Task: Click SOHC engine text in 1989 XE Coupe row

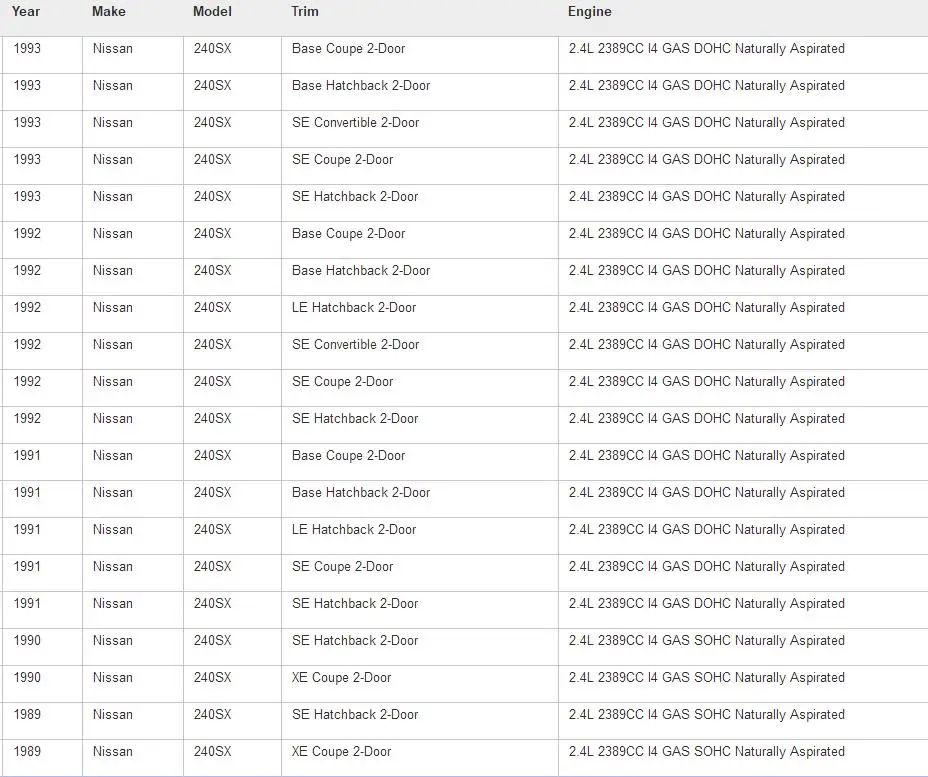Action: pos(707,752)
